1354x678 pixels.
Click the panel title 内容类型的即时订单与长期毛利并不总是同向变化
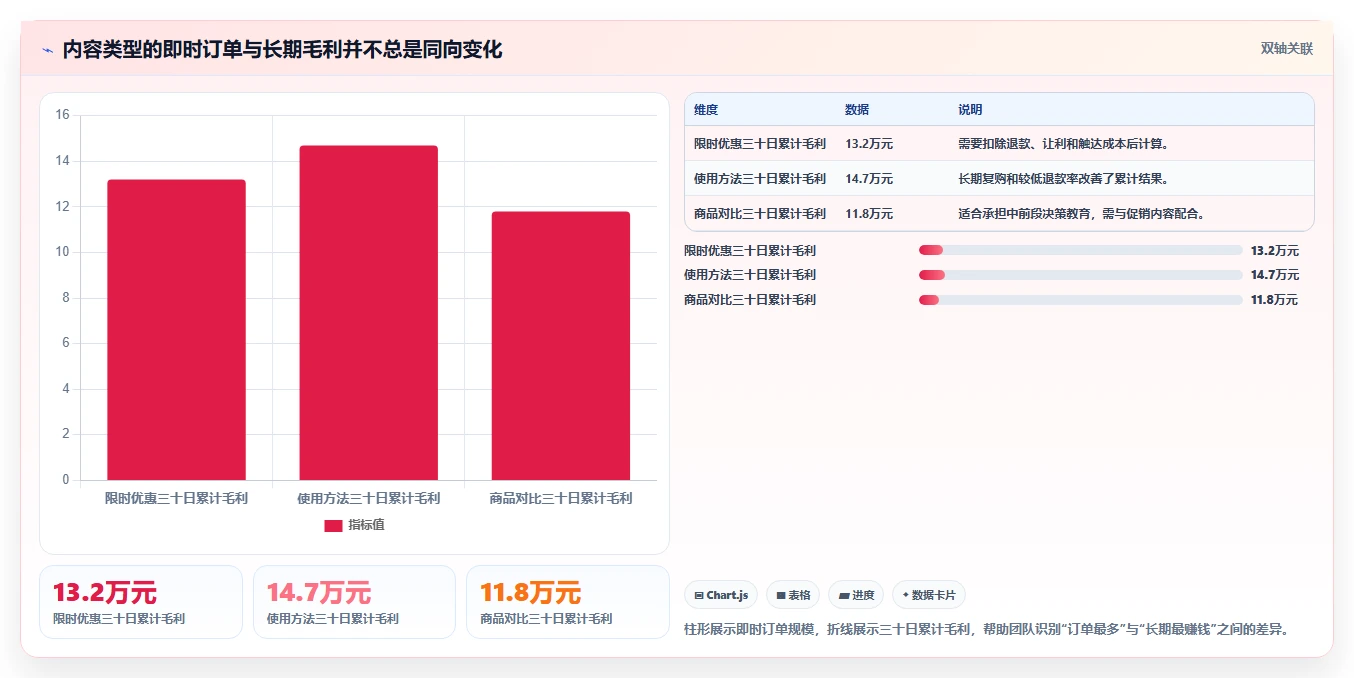pyautogui.click(x=282, y=49)
